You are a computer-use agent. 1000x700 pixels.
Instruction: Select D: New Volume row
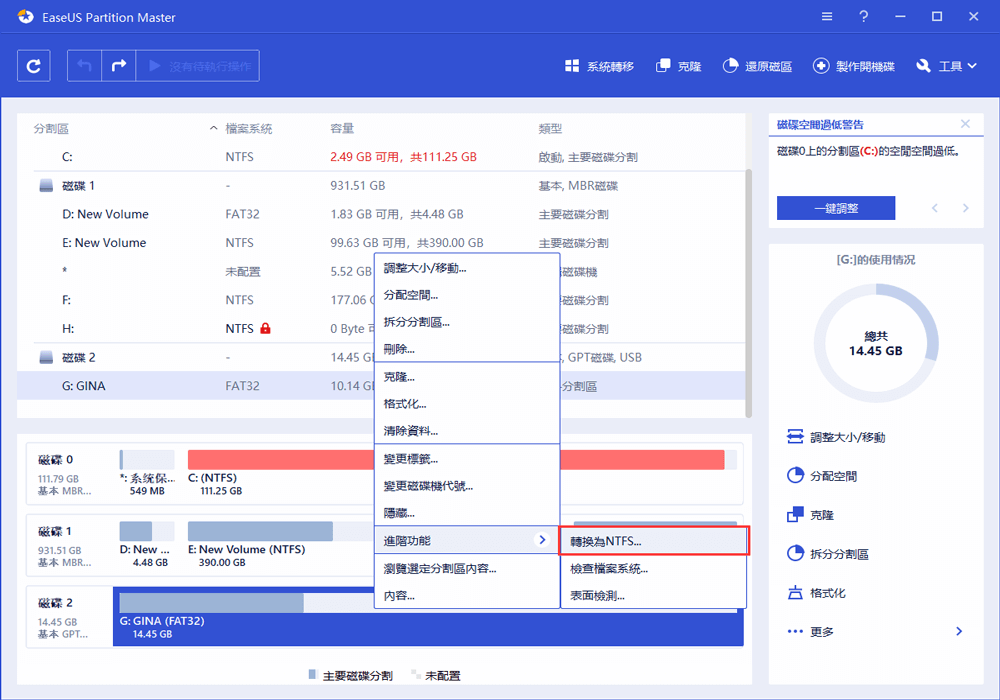[x=381, y=214]
